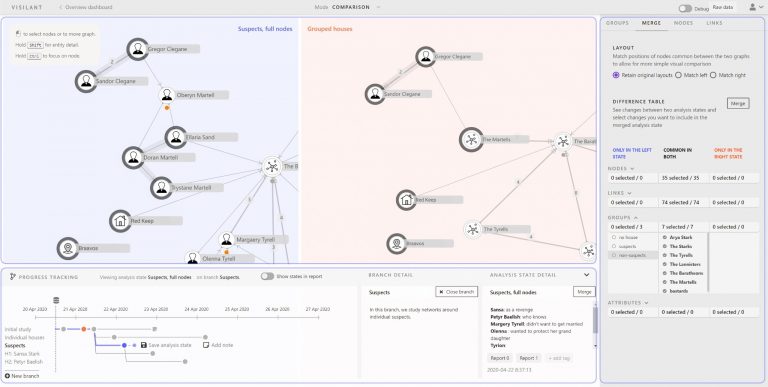This screenshot has height=387, width=768.
Task: Click The Tyrells group node
Action: click(x=473, y=229)
